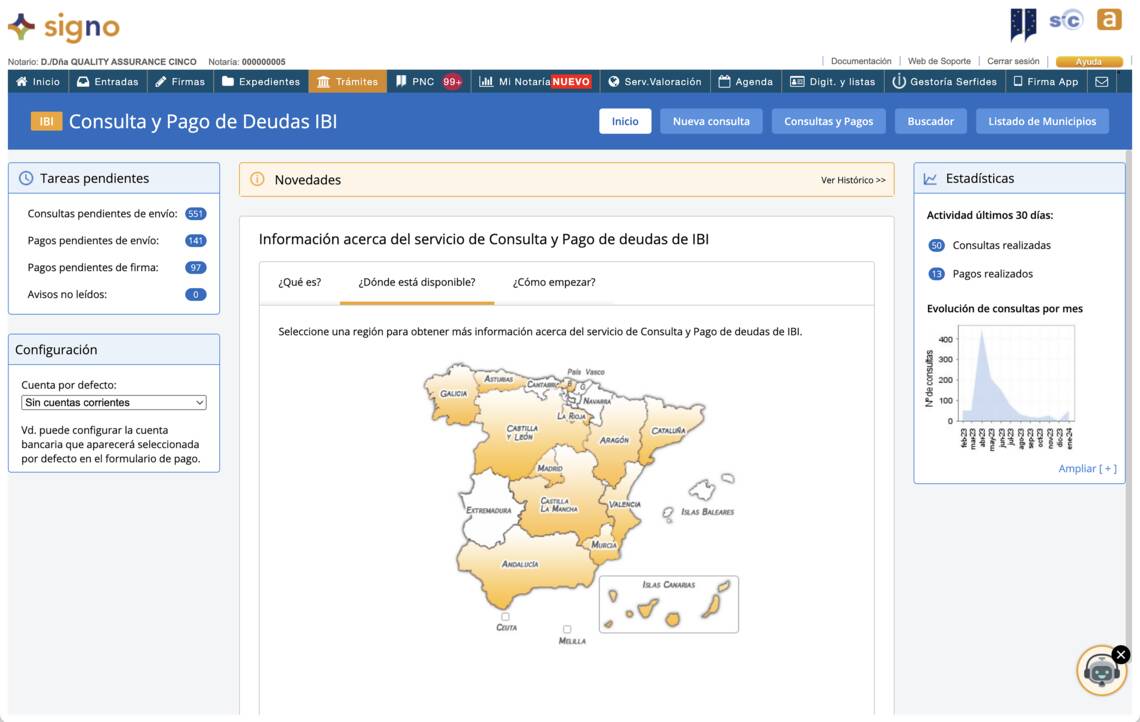The image size is (1140, 722).
Task: Select the Melilla checkbox on the map
Action: [569, 629]
